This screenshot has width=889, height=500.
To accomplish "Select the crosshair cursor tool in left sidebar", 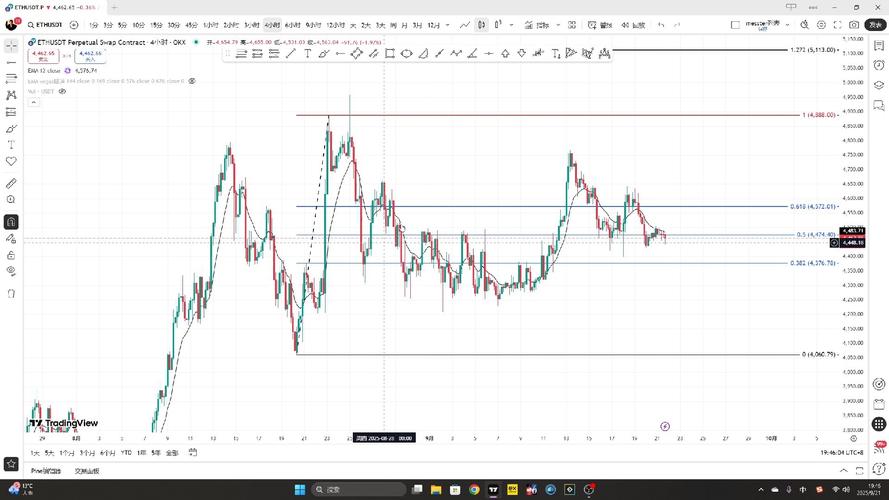I will [11, 45].
